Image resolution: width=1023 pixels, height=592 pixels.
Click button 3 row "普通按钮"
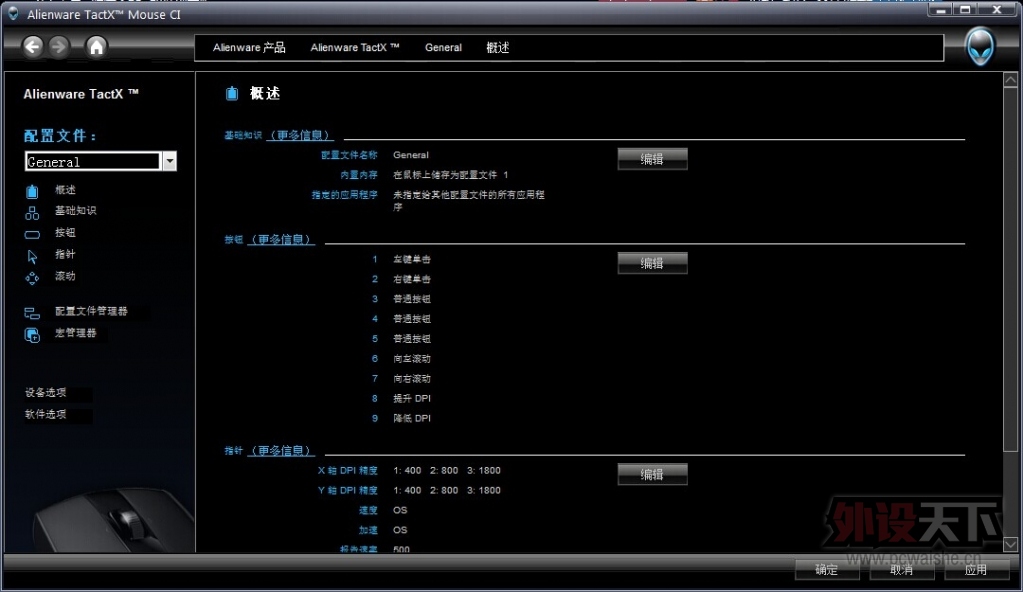[412, 299]
